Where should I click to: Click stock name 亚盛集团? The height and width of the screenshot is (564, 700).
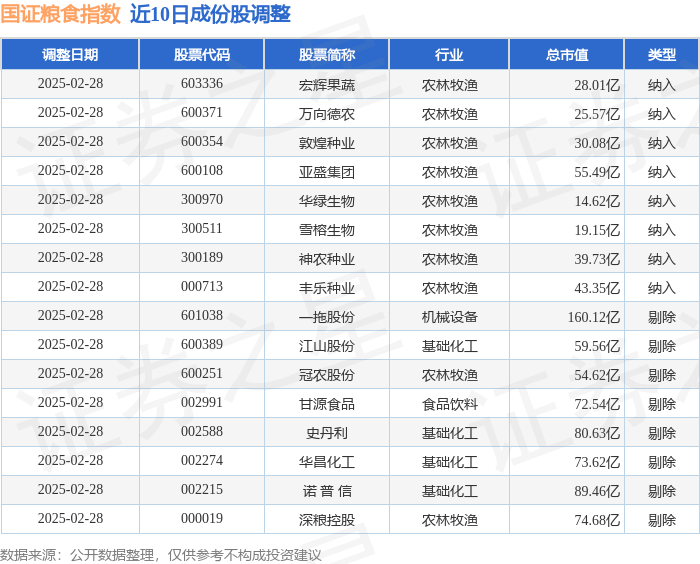click(327, 171)
